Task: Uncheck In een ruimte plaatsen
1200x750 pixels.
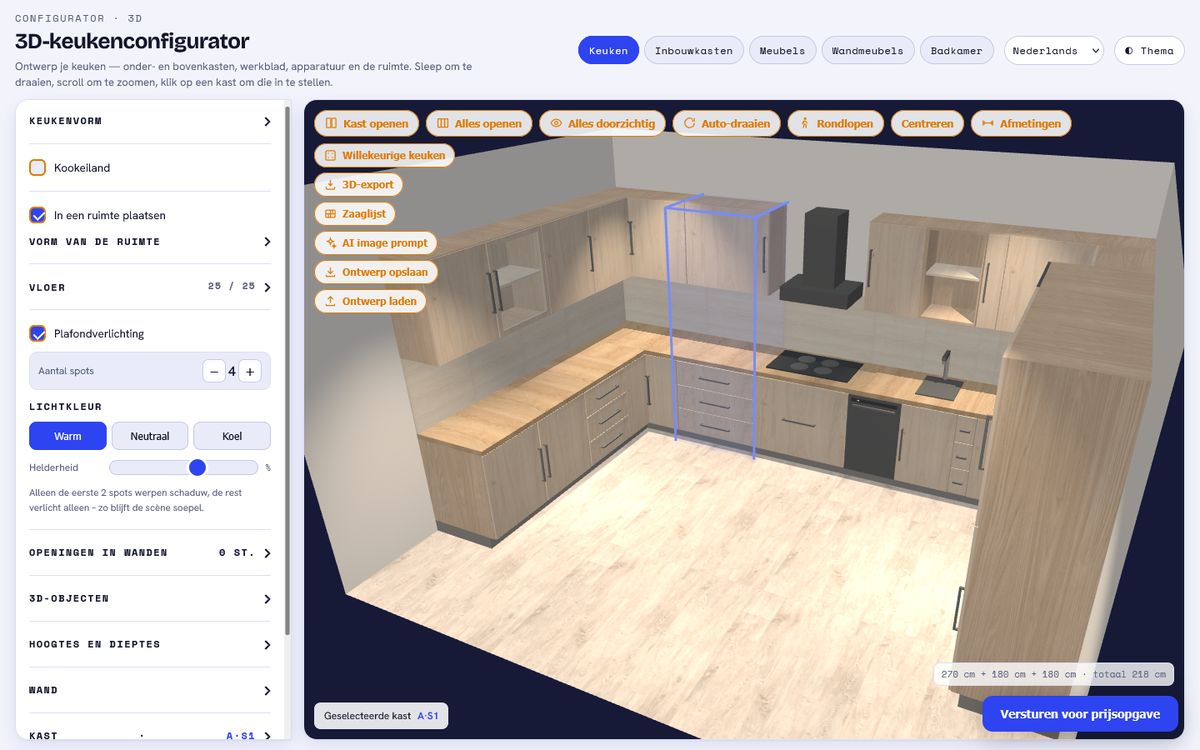Action: click(38, 215)
